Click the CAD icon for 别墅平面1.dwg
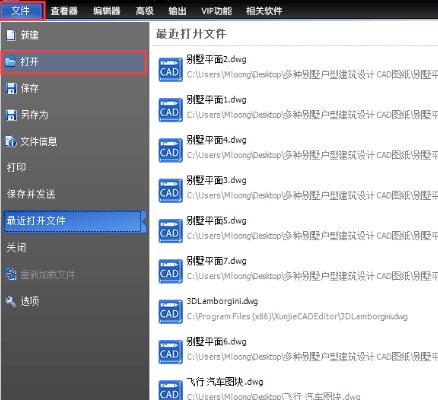 [170, 110]
